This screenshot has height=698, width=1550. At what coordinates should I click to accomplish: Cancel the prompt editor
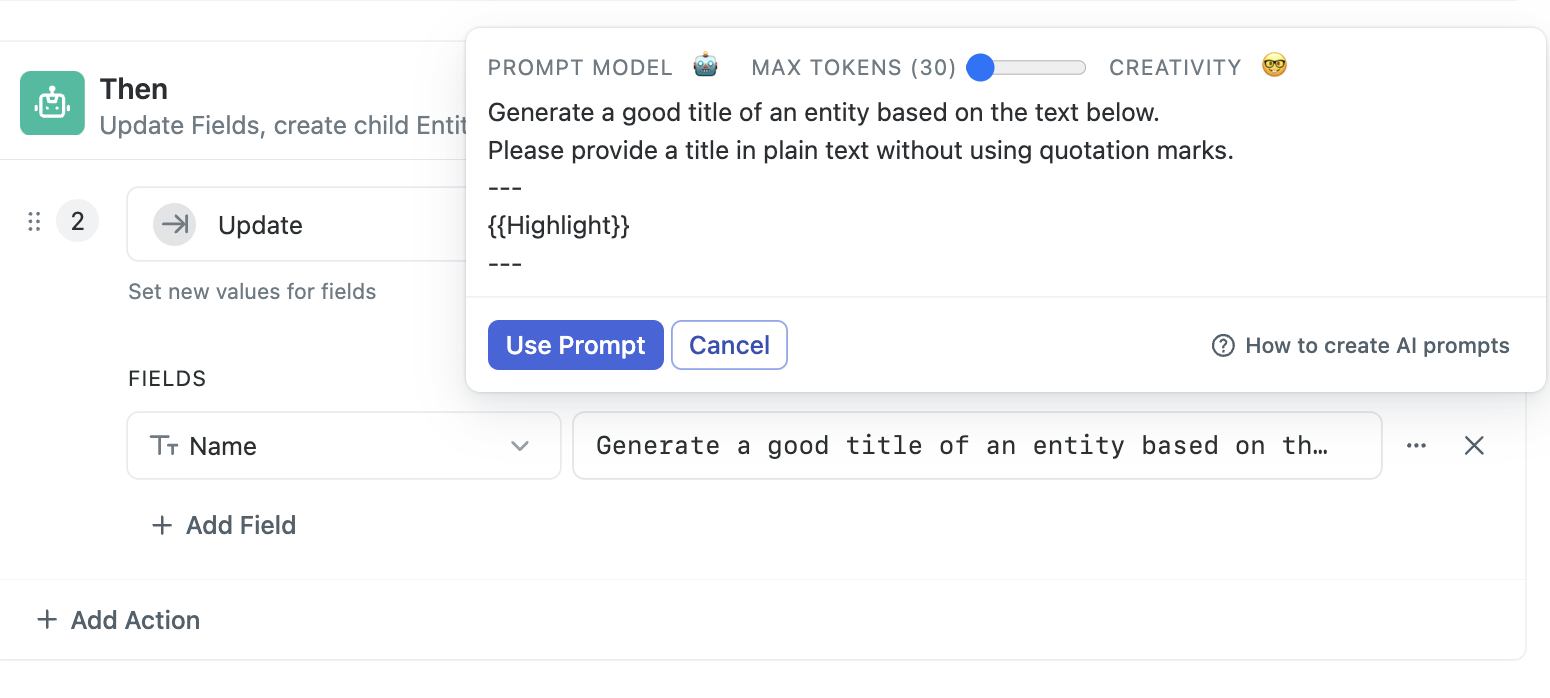729,345
